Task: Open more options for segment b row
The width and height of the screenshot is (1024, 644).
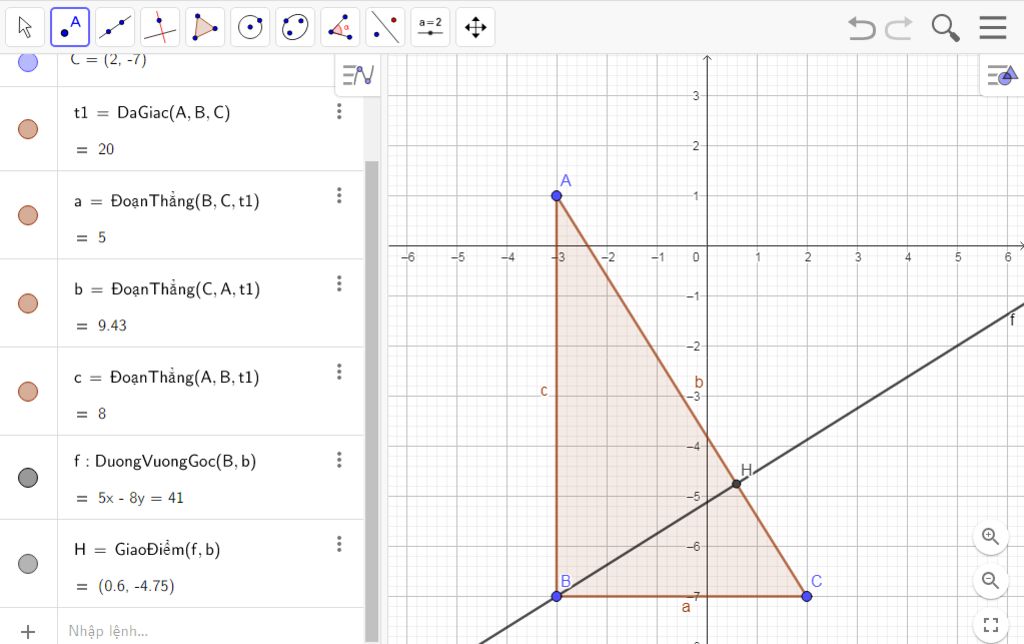Action: tap(339, 283)
